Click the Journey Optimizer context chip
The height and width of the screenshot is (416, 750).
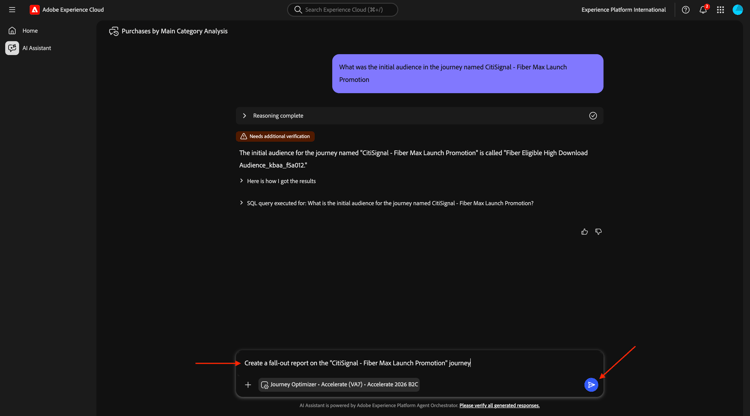tap(339, 384)
